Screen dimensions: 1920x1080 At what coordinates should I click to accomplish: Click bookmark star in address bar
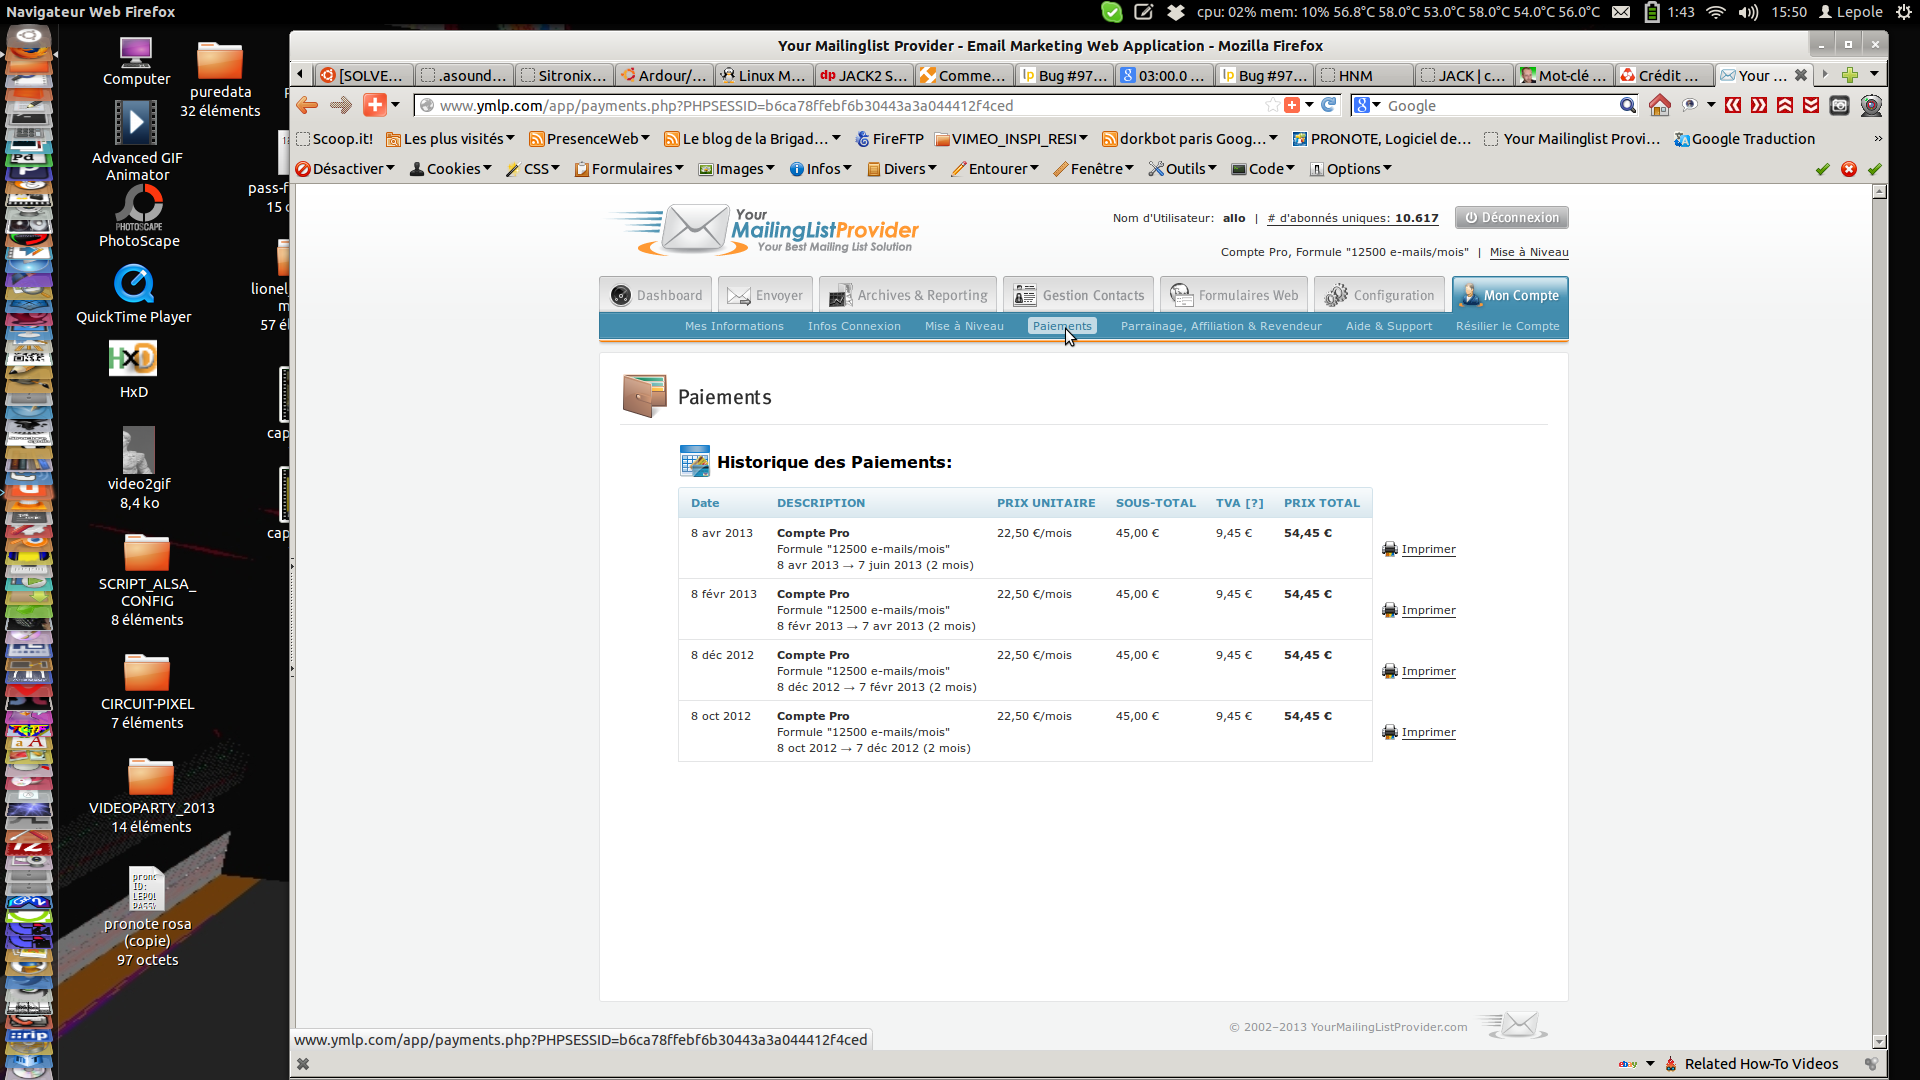point(1272,105)
